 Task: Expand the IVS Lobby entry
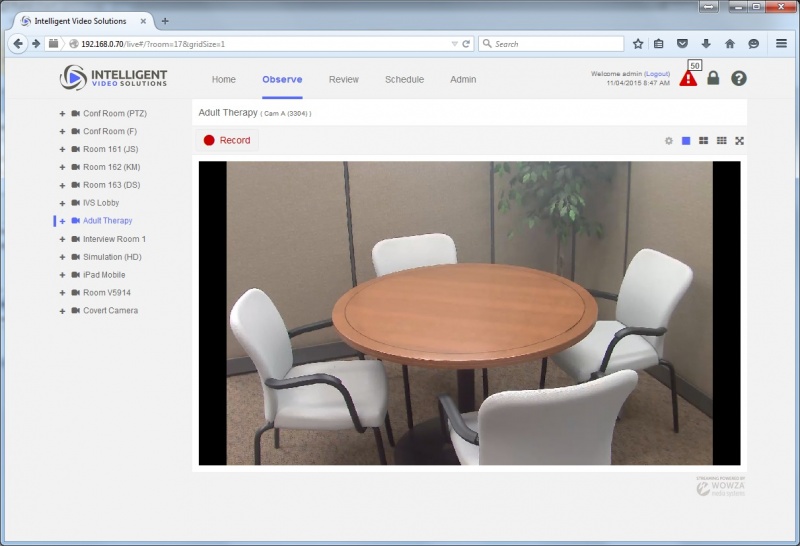62,203
